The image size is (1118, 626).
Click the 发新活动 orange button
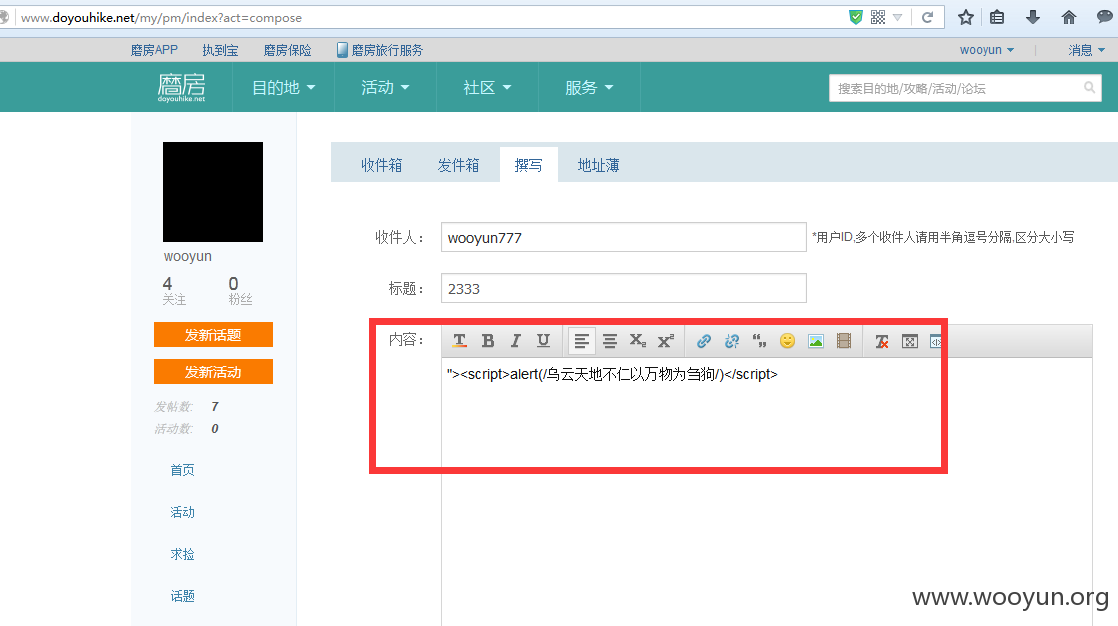(213, 371)
